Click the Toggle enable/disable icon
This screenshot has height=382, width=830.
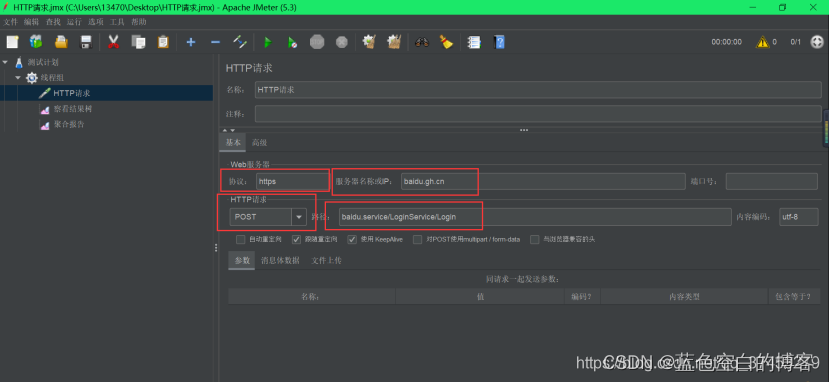pyautogui.click(x=240, y=42)
